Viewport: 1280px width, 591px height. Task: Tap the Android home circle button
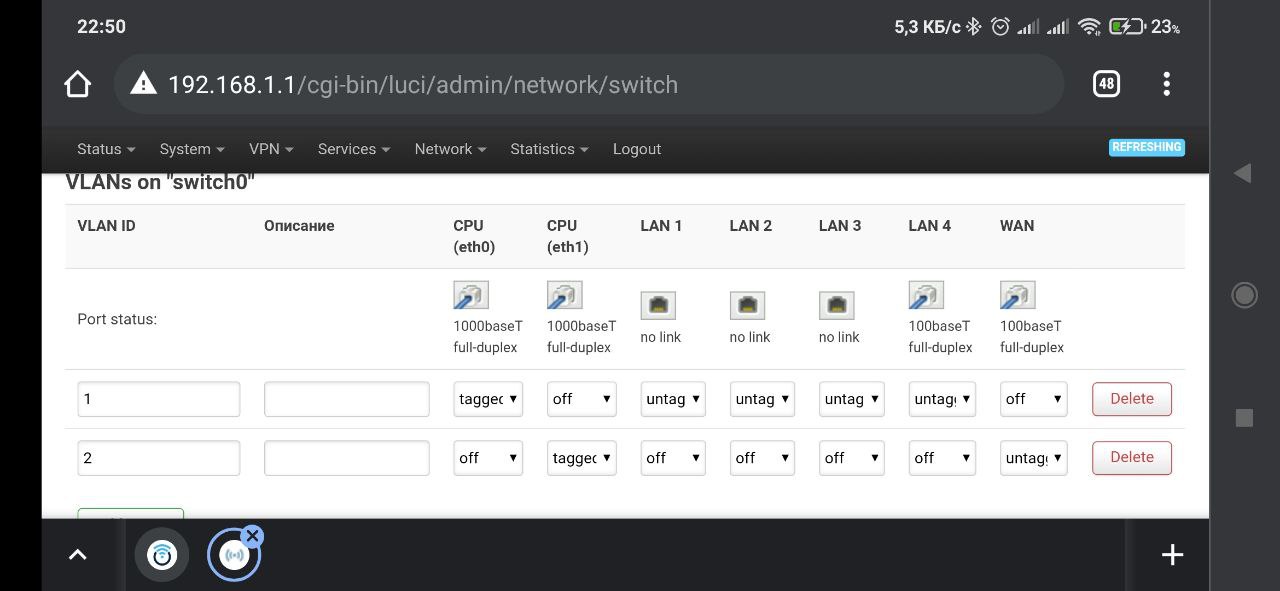coord(1244,295)
